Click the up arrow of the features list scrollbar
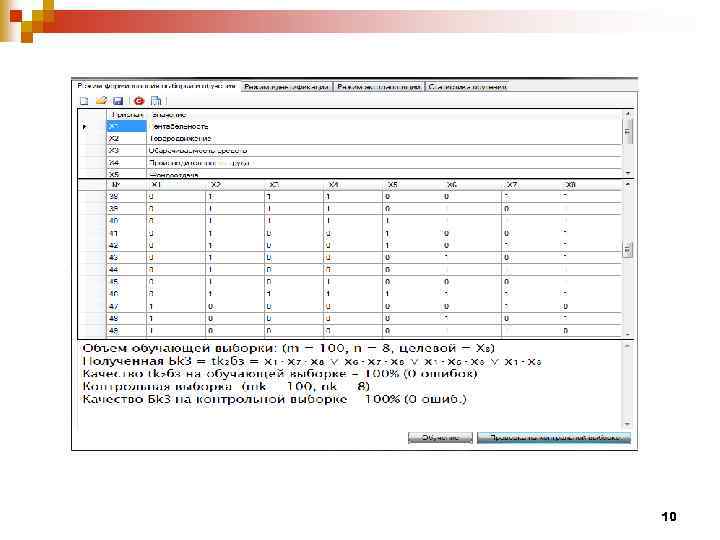 tap(628, 114)
